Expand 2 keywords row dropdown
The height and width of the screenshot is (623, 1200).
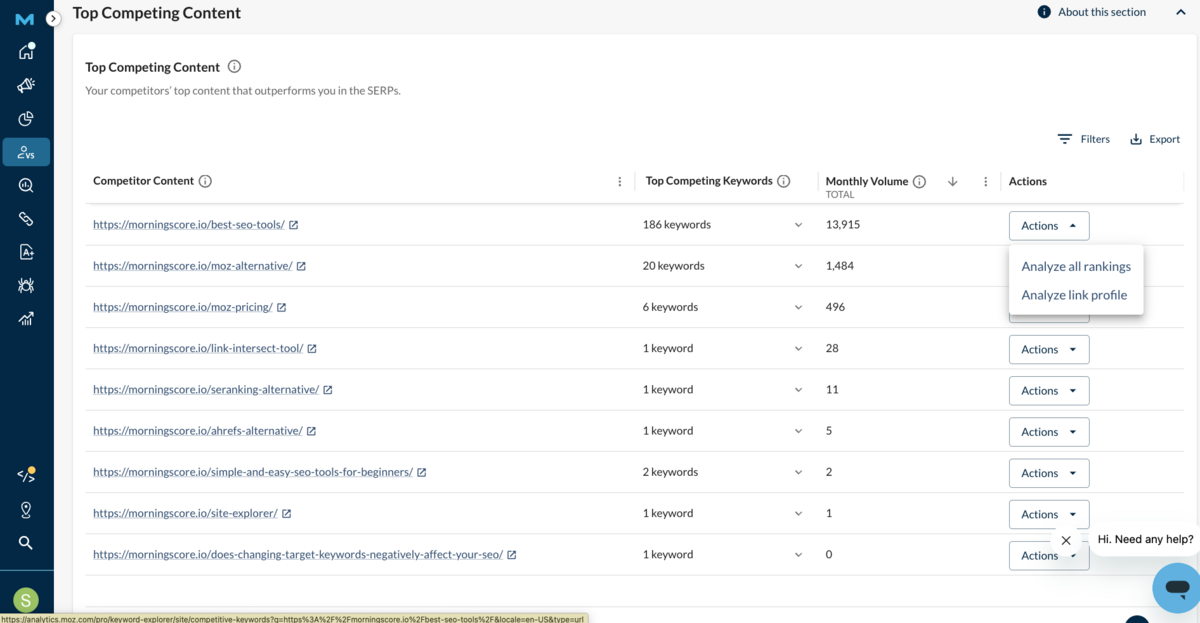click(x=798, y=472)
